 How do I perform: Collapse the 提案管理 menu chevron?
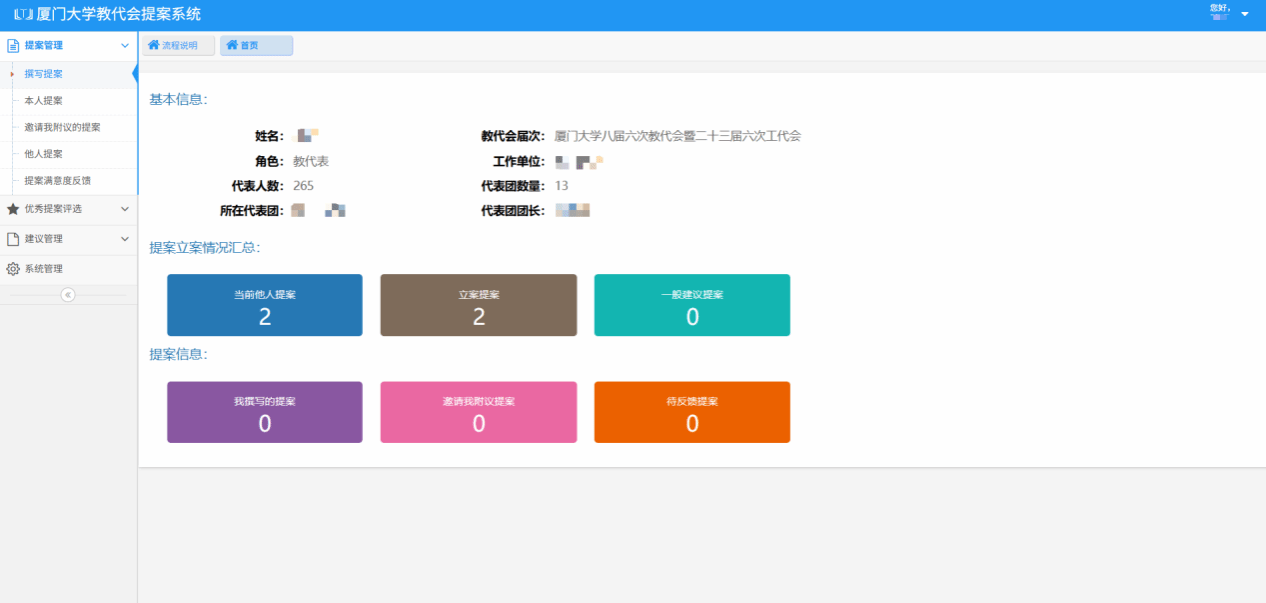(x=124, y=46)
